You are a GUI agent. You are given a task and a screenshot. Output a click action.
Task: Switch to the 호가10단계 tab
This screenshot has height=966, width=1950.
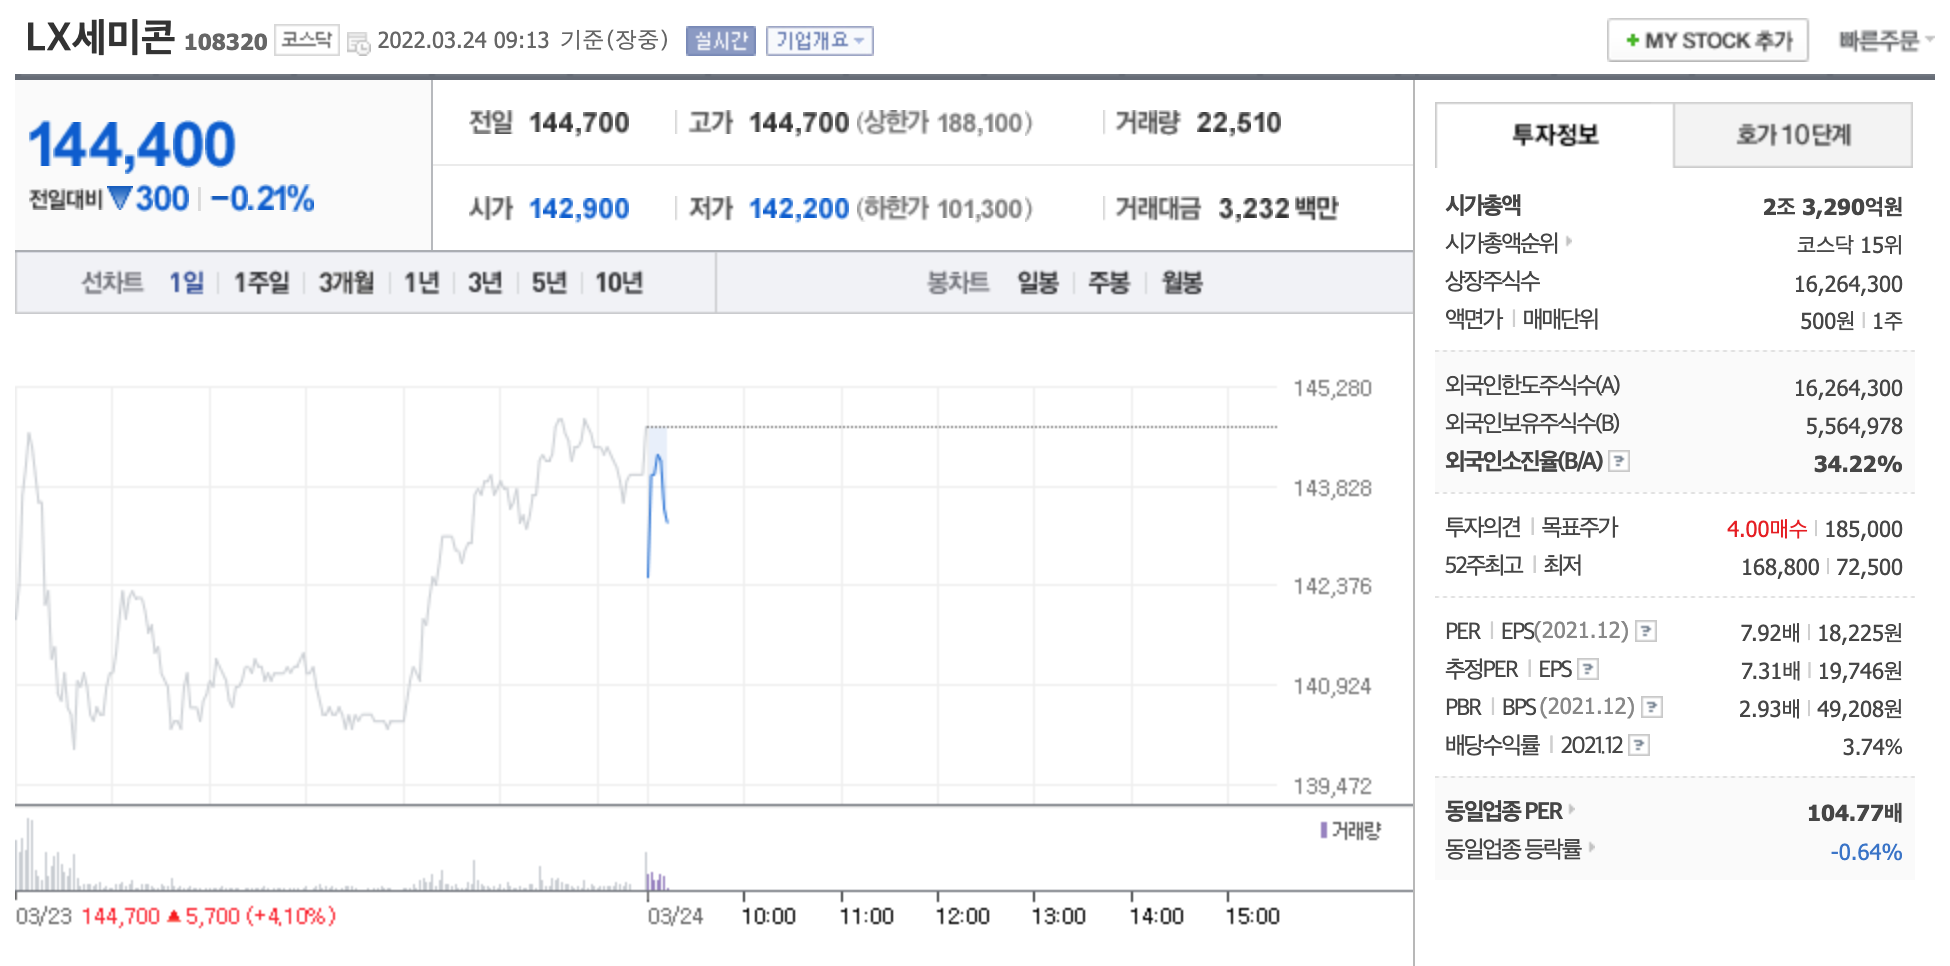click(1793, 135)
